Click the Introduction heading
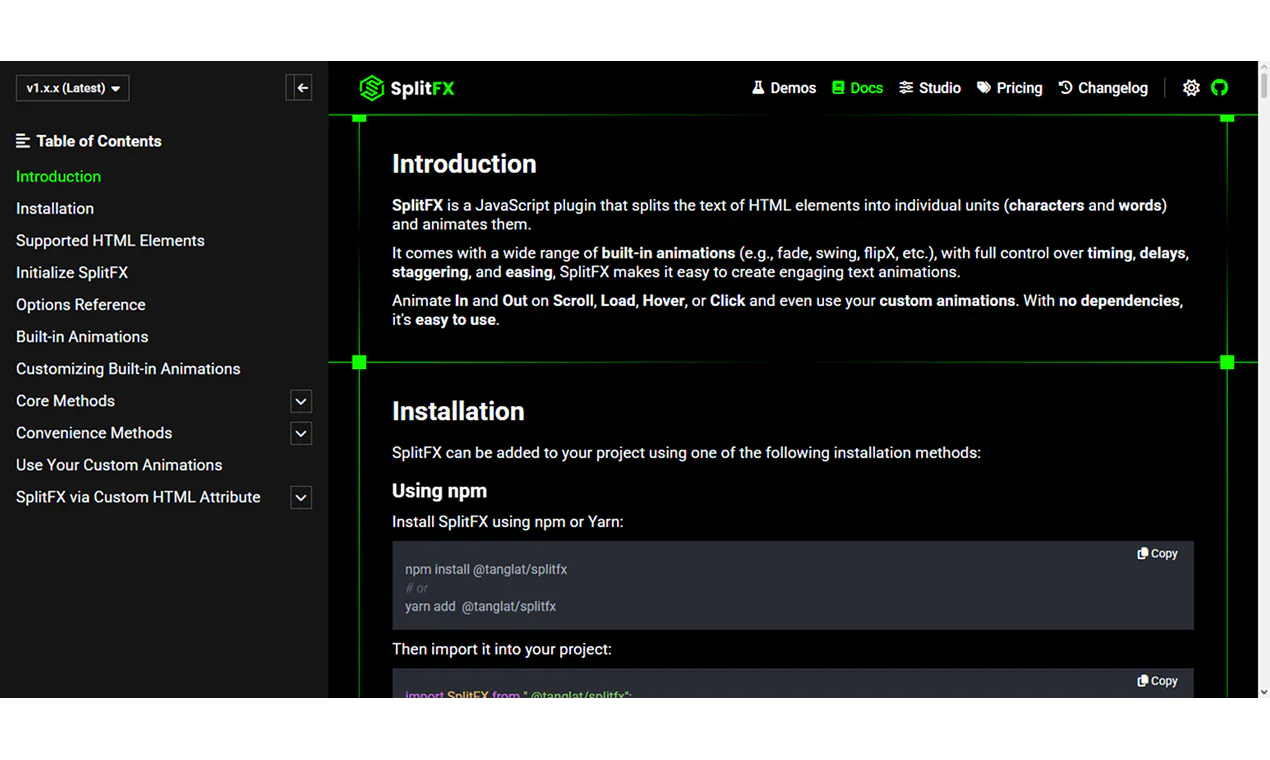 (464, 164)
